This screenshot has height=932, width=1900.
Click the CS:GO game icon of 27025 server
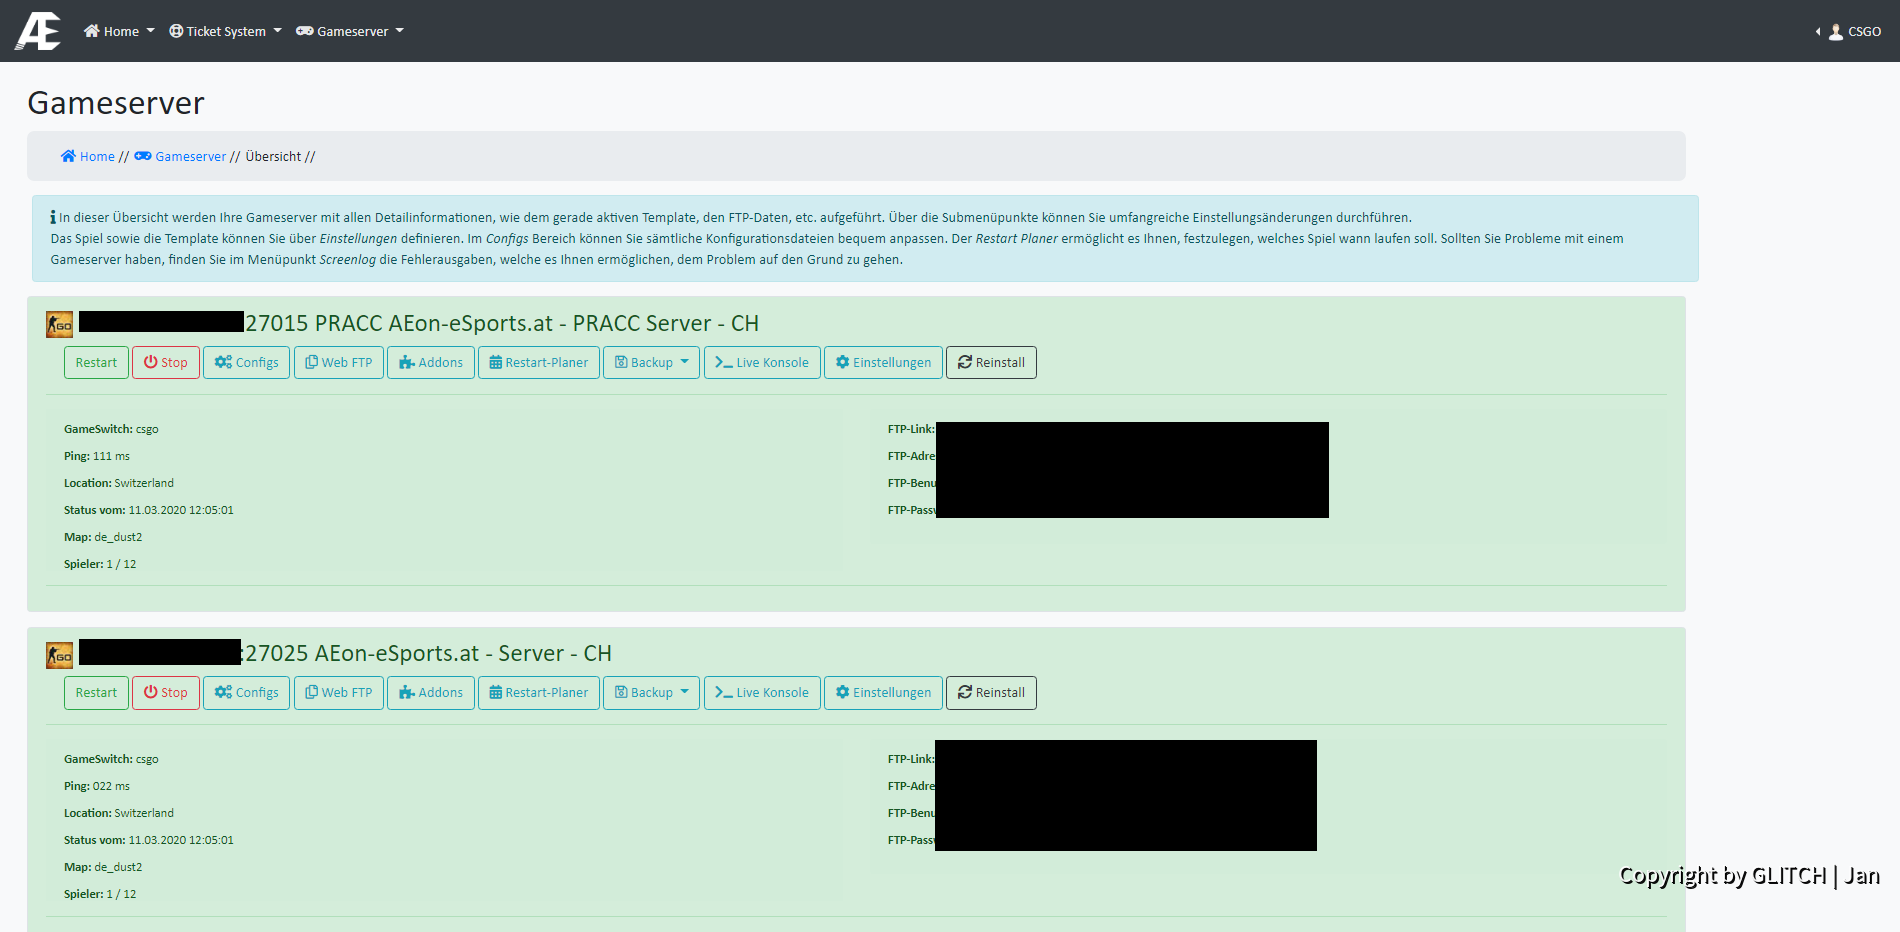60,655
